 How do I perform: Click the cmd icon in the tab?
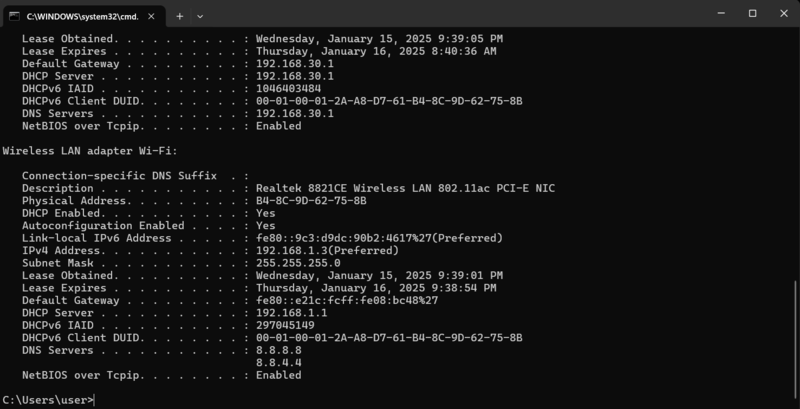[17, 16]
